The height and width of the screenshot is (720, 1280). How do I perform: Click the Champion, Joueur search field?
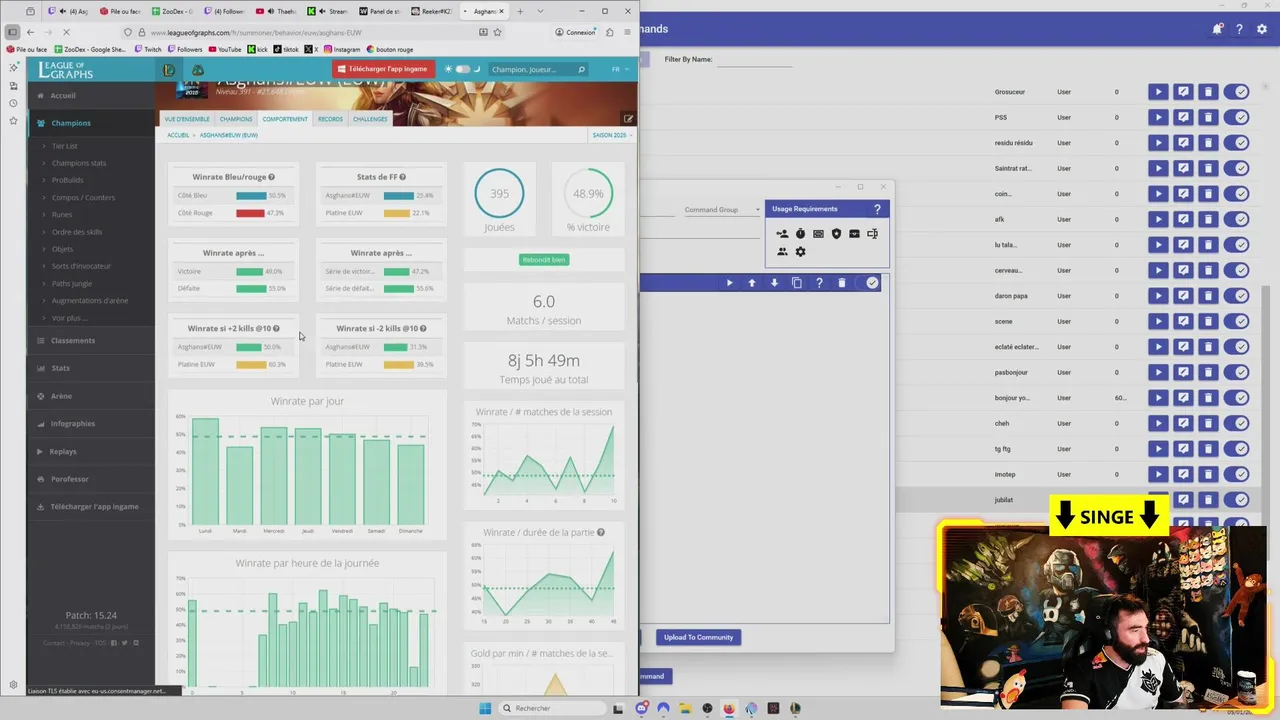tap(531, 70)
